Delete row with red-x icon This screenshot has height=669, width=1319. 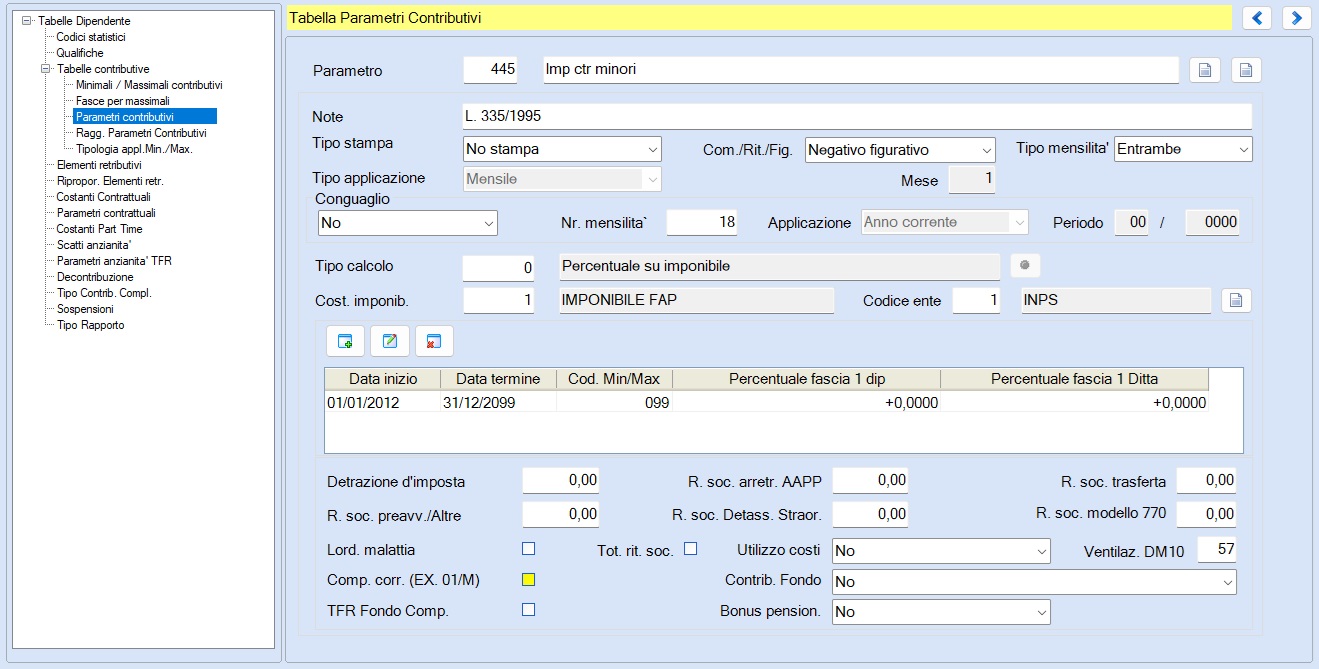coord(435,341)
